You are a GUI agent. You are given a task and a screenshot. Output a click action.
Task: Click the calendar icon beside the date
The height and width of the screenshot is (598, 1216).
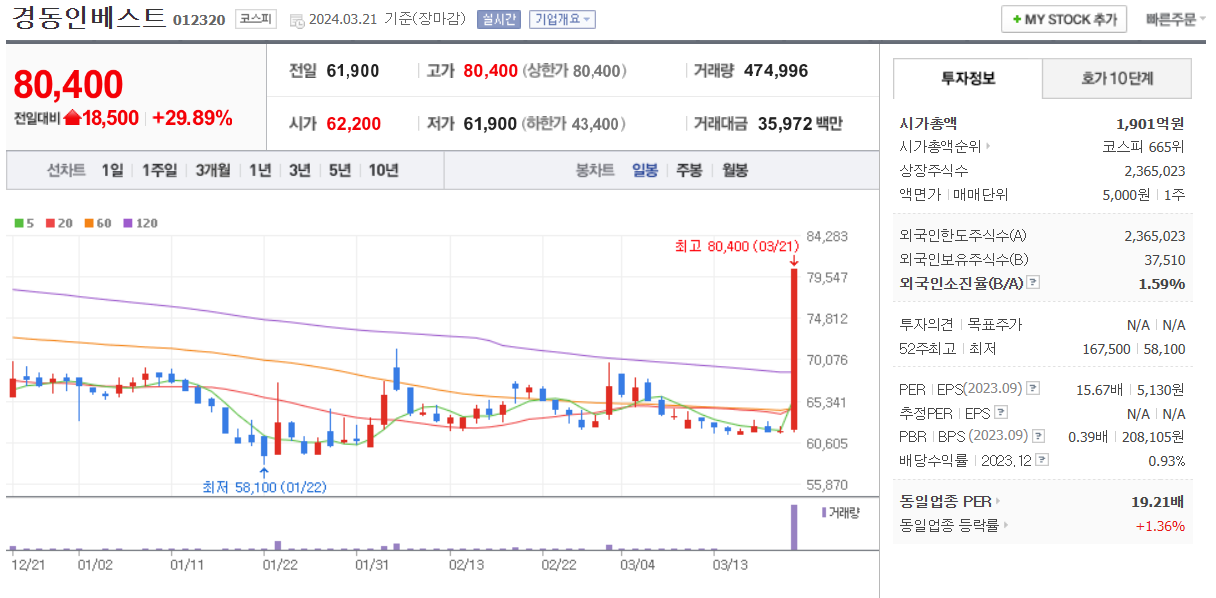(x=297, y=20)
